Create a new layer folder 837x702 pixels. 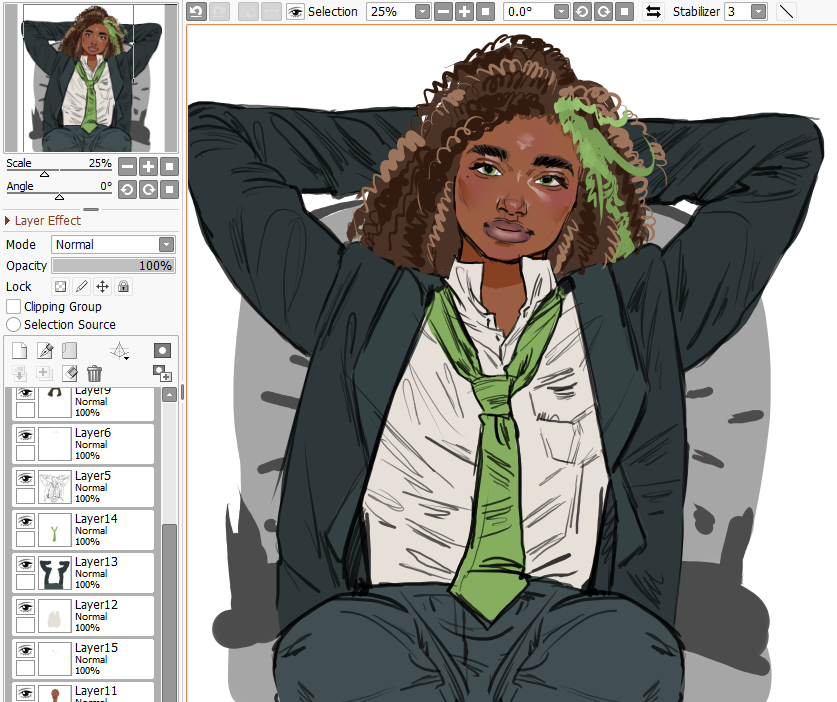(69, 351)
